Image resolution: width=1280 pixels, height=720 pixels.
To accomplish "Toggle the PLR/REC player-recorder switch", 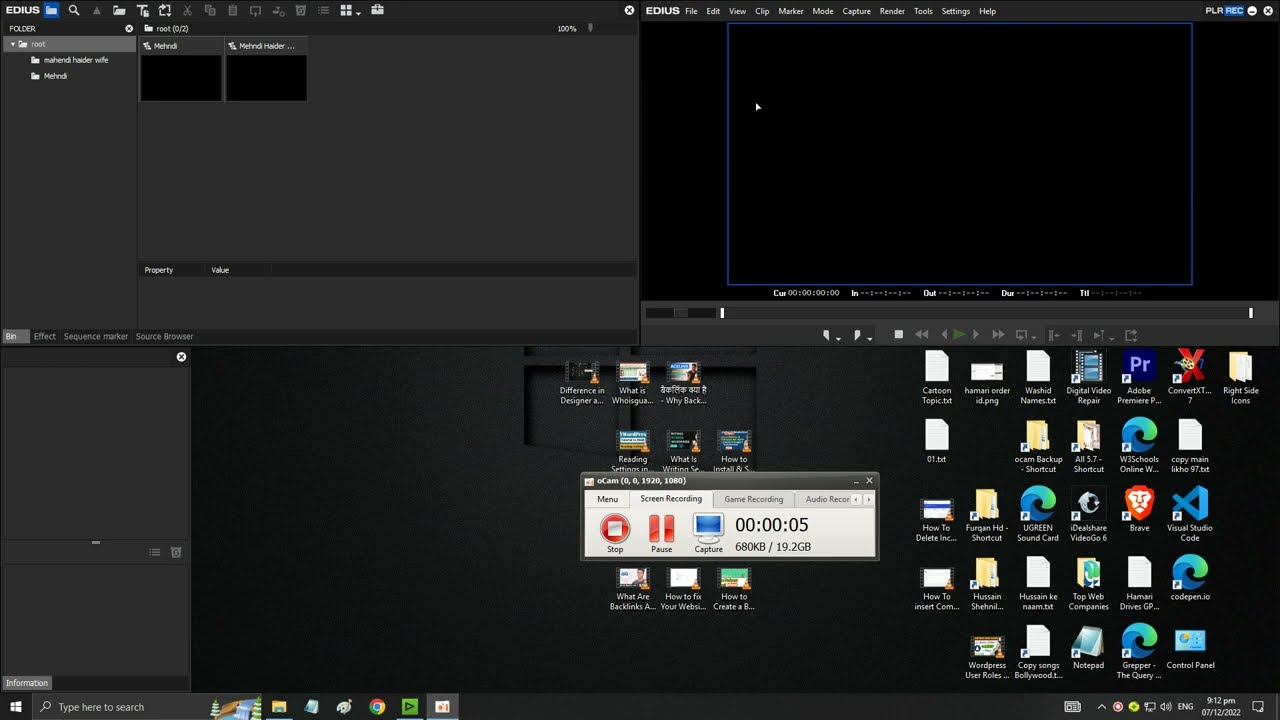I will pos(1225,11).
